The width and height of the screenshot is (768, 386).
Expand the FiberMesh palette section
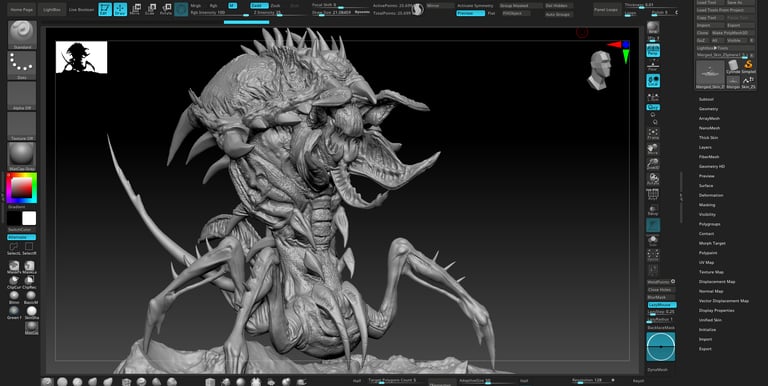[709, 157]
